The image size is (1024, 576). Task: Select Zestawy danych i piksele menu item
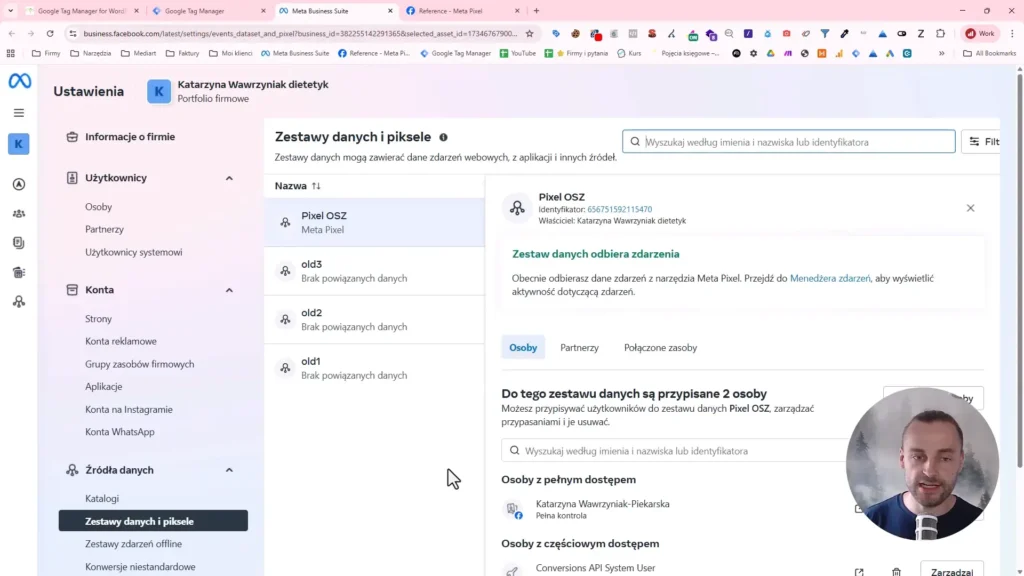coord(153,520)
